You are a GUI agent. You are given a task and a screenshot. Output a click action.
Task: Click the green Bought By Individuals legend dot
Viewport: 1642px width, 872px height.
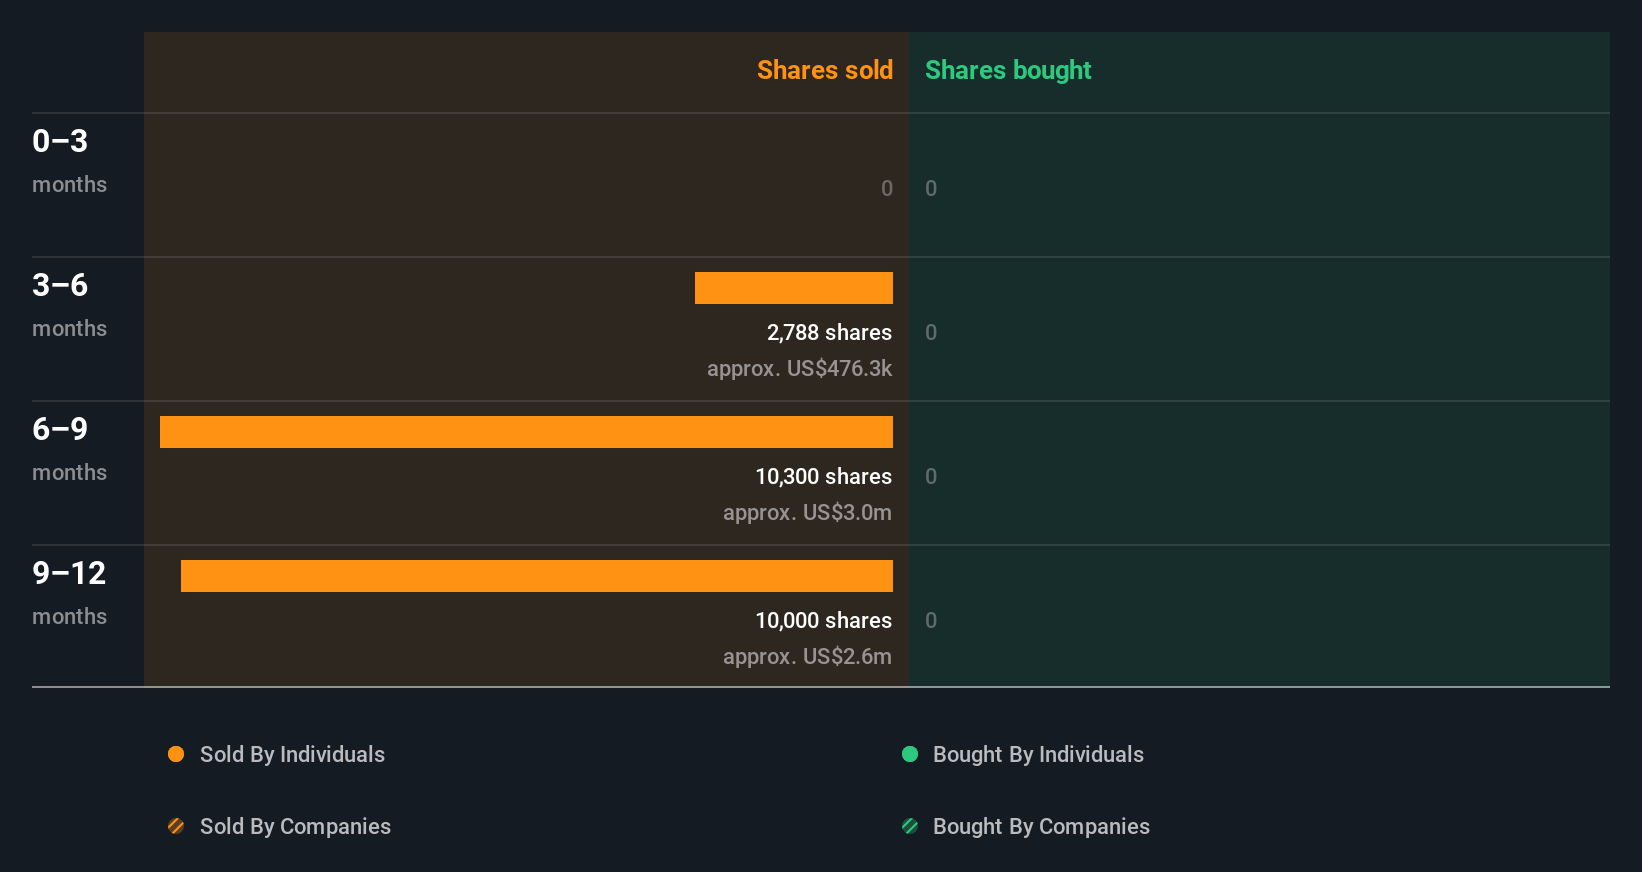[x=910, y=754]
